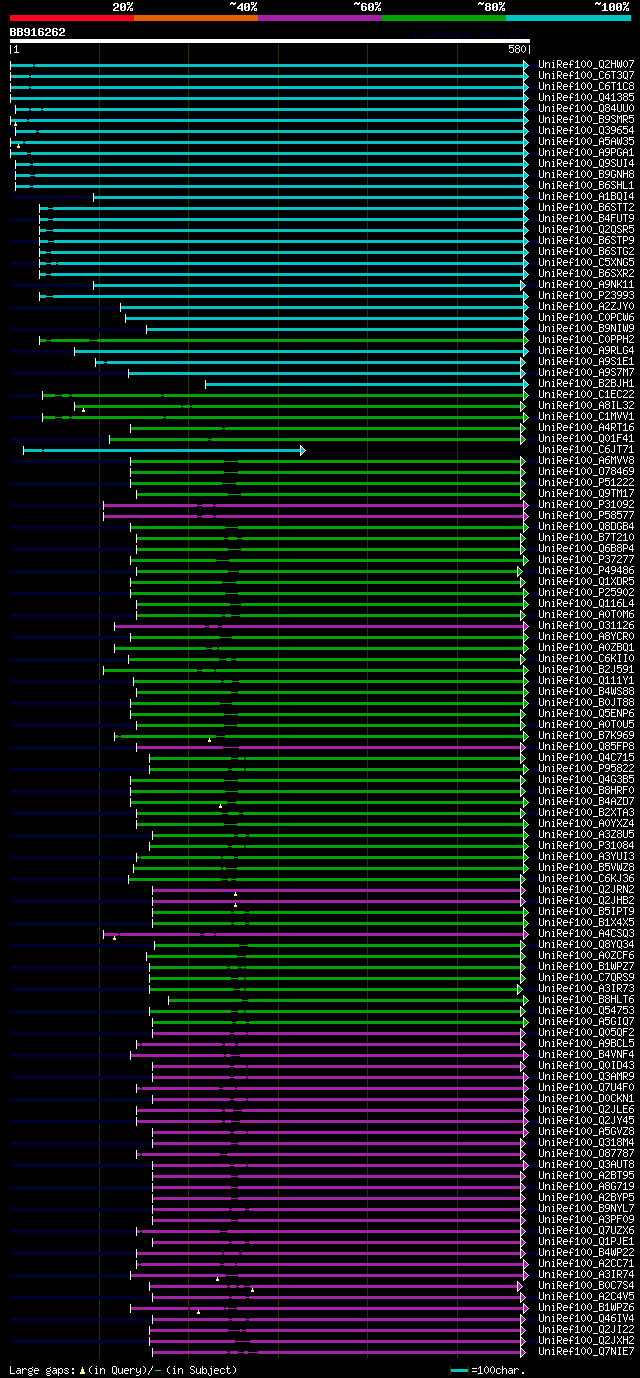Open hit UniRef100_C6T3Q7

click(586, 75)
